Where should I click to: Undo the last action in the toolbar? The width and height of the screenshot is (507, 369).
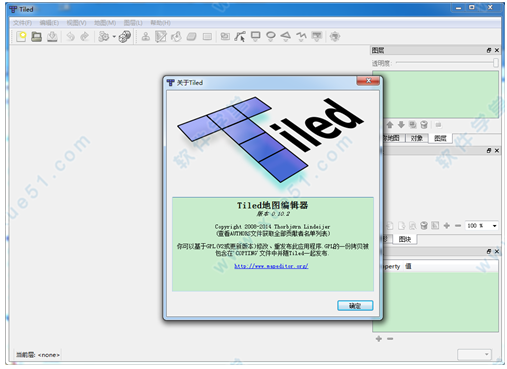70,36
